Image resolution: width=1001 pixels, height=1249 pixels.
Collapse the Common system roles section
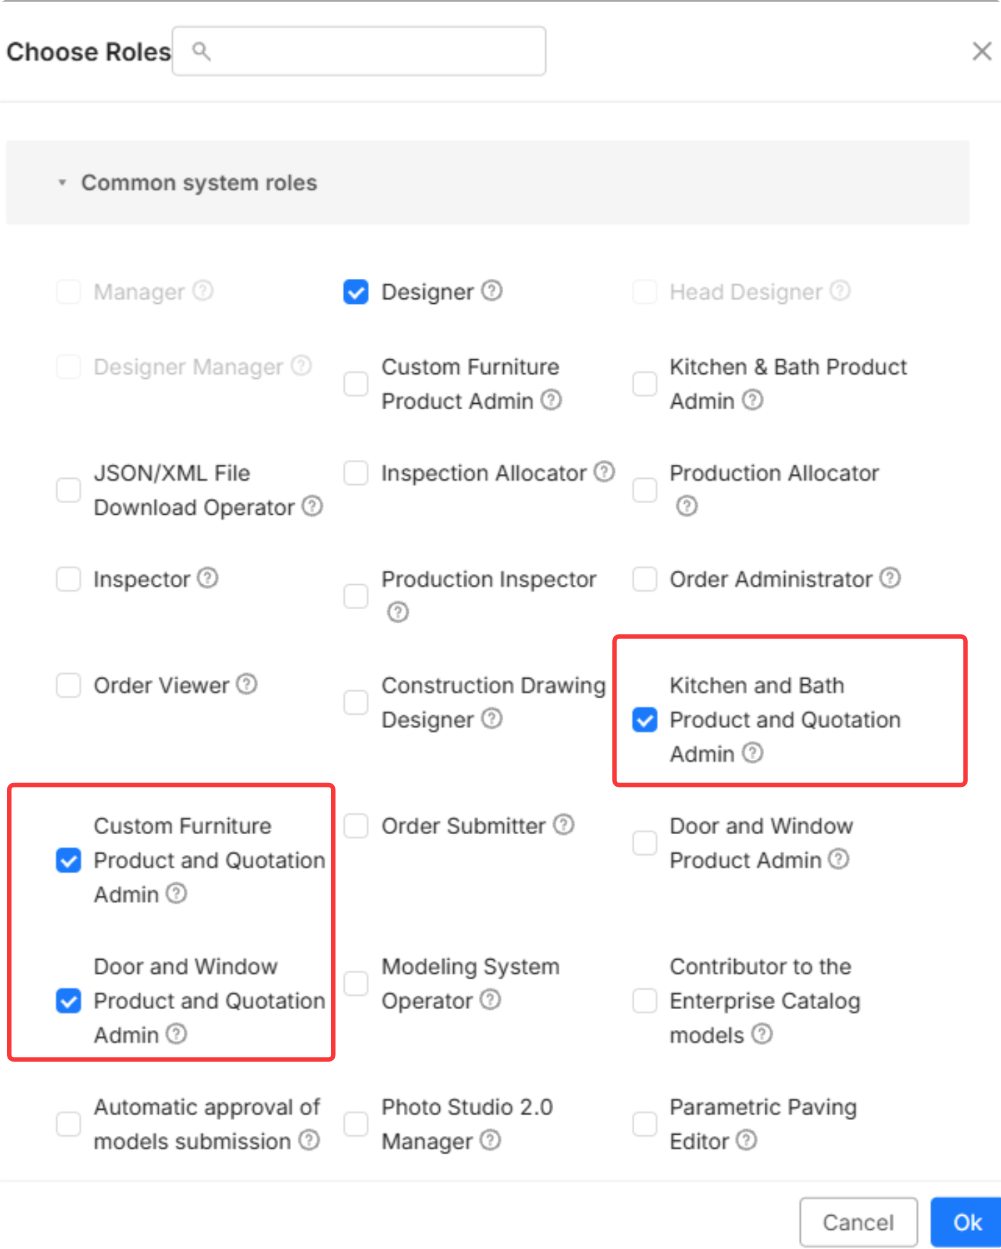click(x=62, y=183)
